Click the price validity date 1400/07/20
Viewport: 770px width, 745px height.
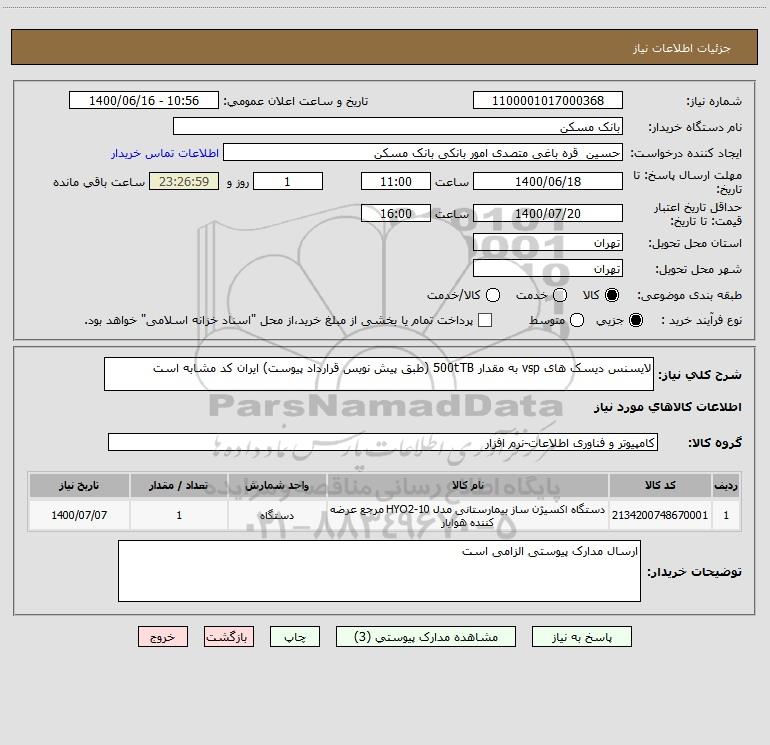coord(548,213)
